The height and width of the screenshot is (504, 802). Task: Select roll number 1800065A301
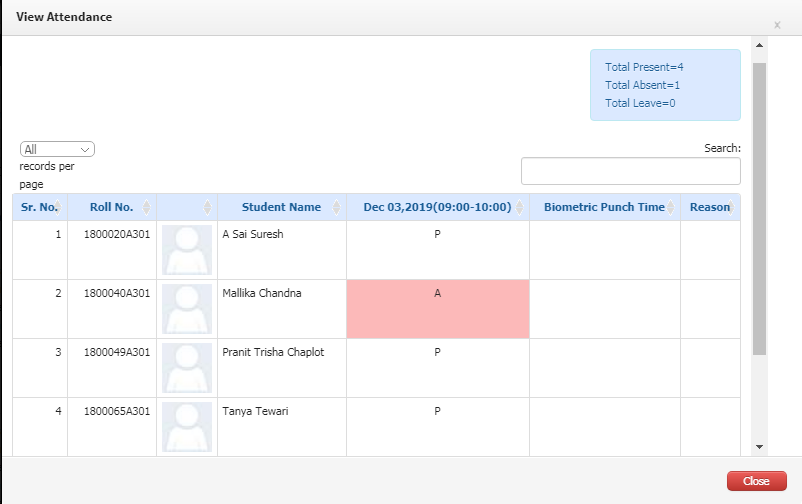117,411
